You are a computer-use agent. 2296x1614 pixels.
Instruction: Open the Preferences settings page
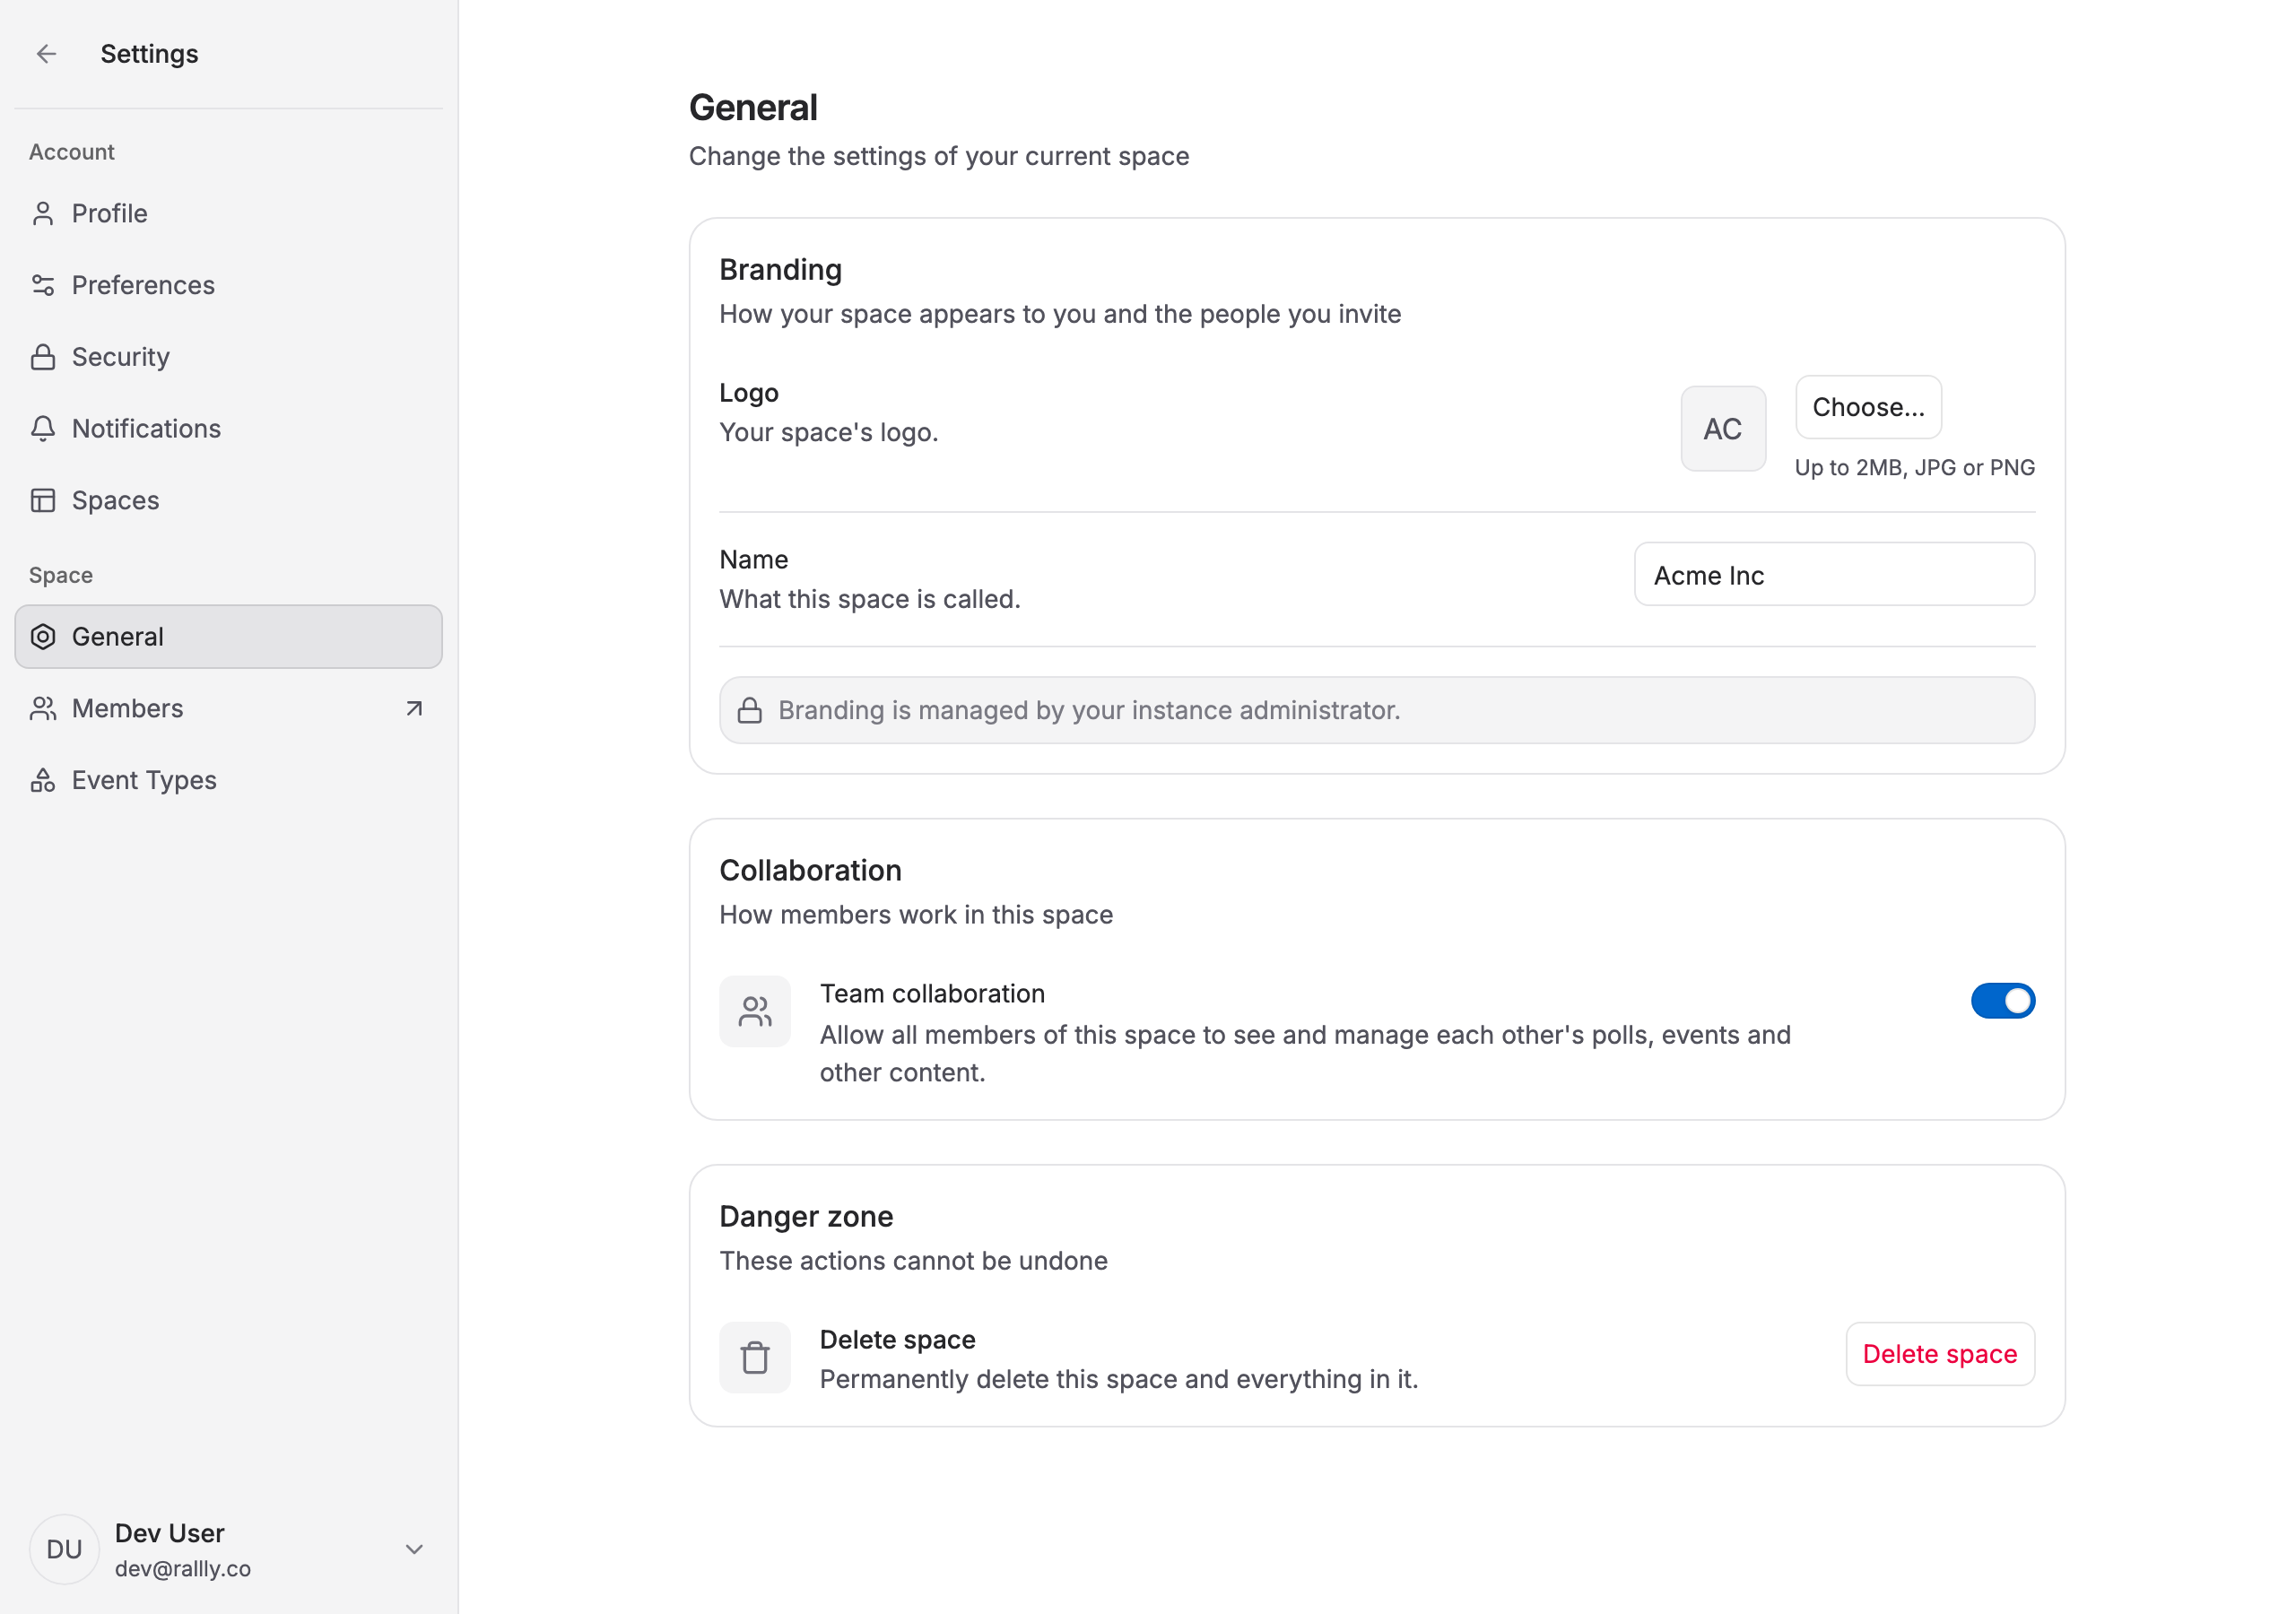[228, 285]
